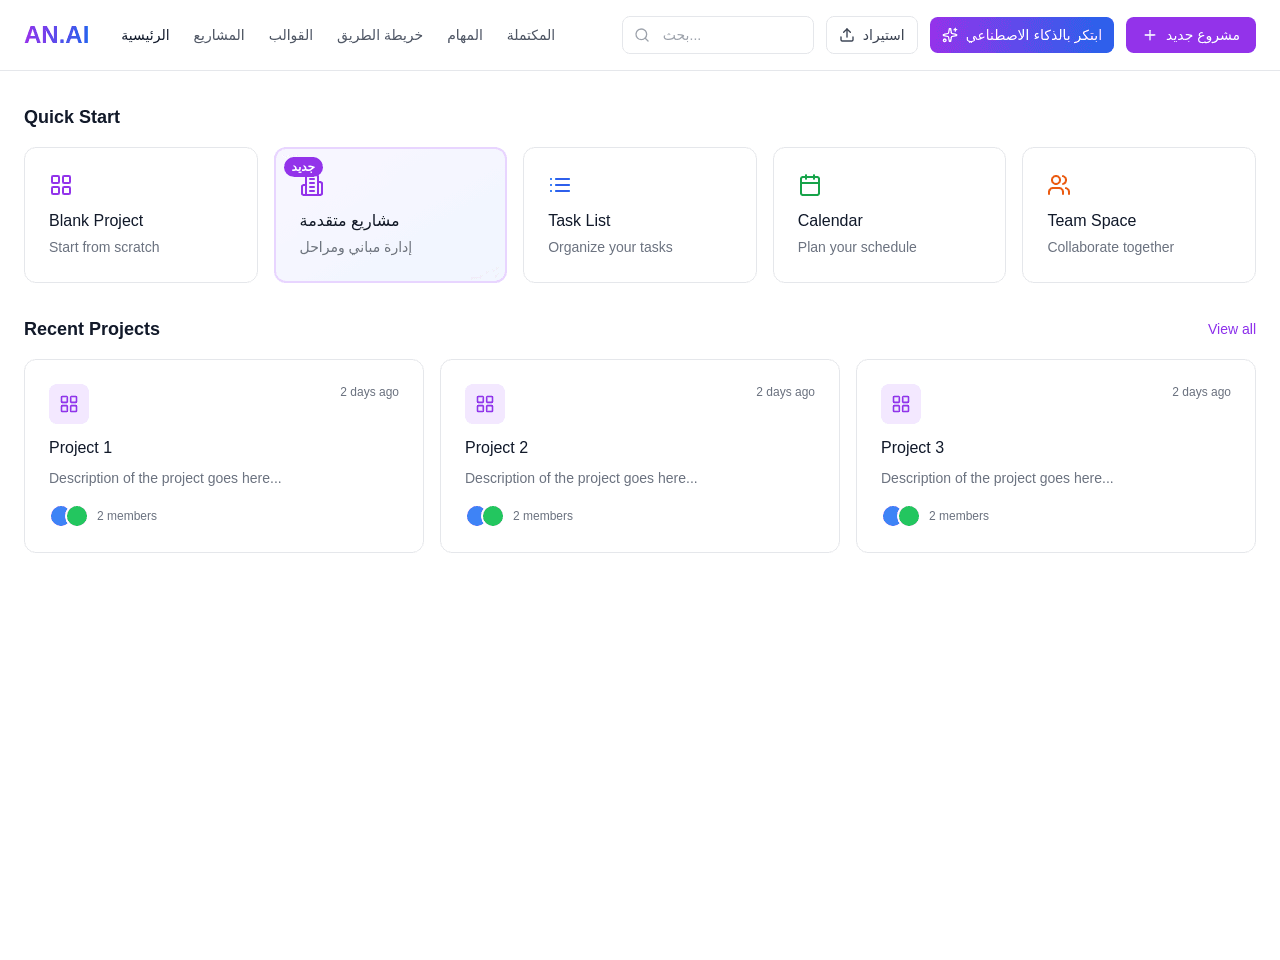Click the استيراد import button
The image size is (1280, 960).
point(872,35)
